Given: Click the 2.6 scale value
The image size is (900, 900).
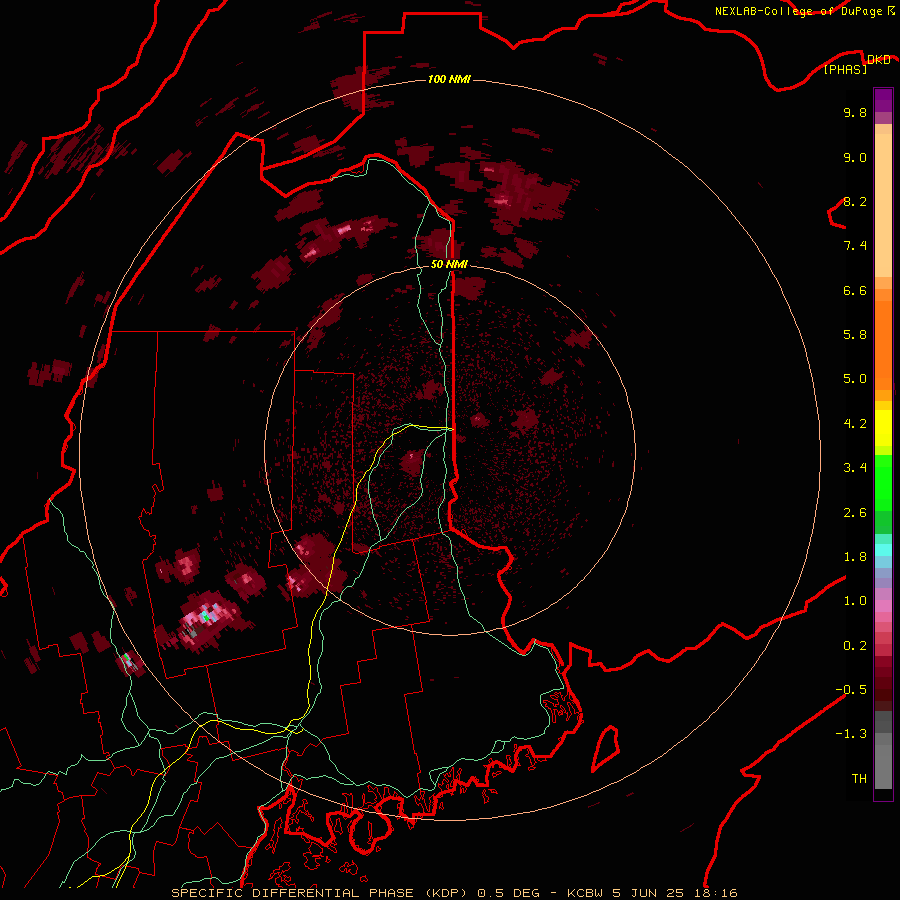Looking at the screenshot, I should tap(855, 513).
